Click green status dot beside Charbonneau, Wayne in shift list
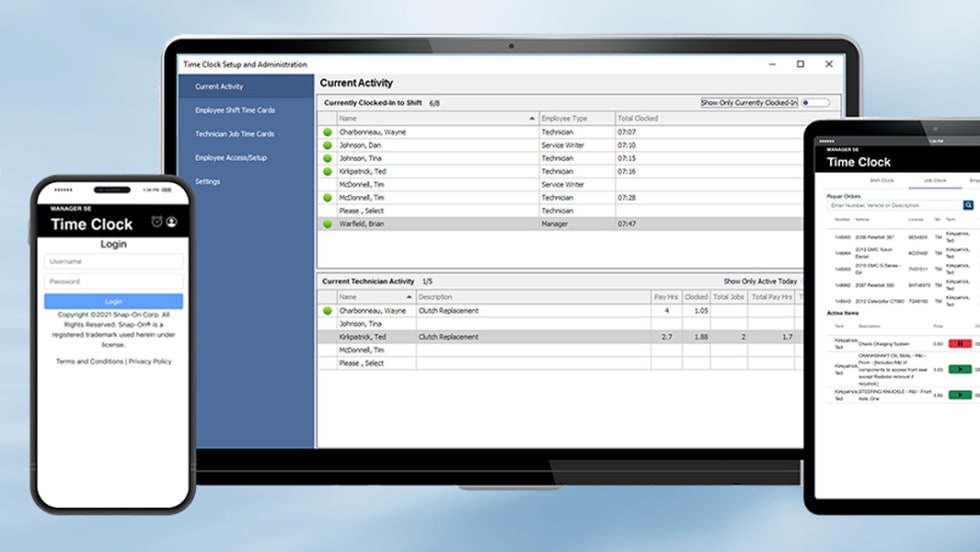Image resolution: width=980 pixels, height=552 pixels. click(x=327, y=132)
